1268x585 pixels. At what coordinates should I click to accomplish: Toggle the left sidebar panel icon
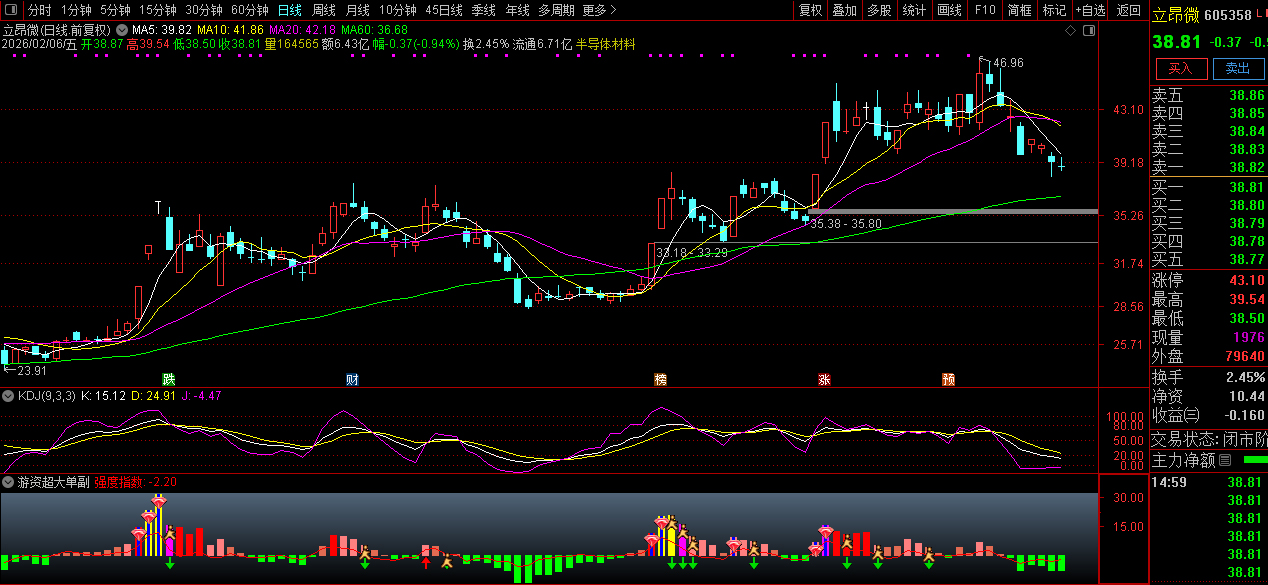pyautogui.click(x=10, y=10)
